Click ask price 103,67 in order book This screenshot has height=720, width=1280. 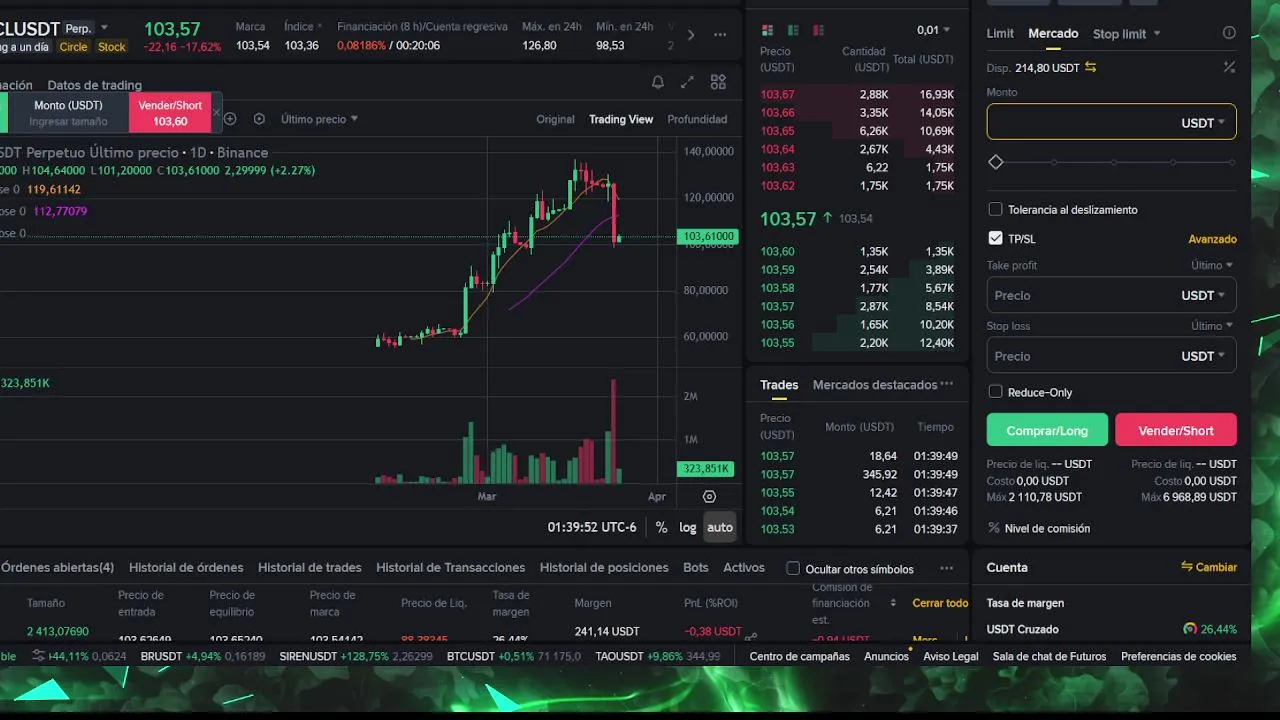click(x=777, y=95)
